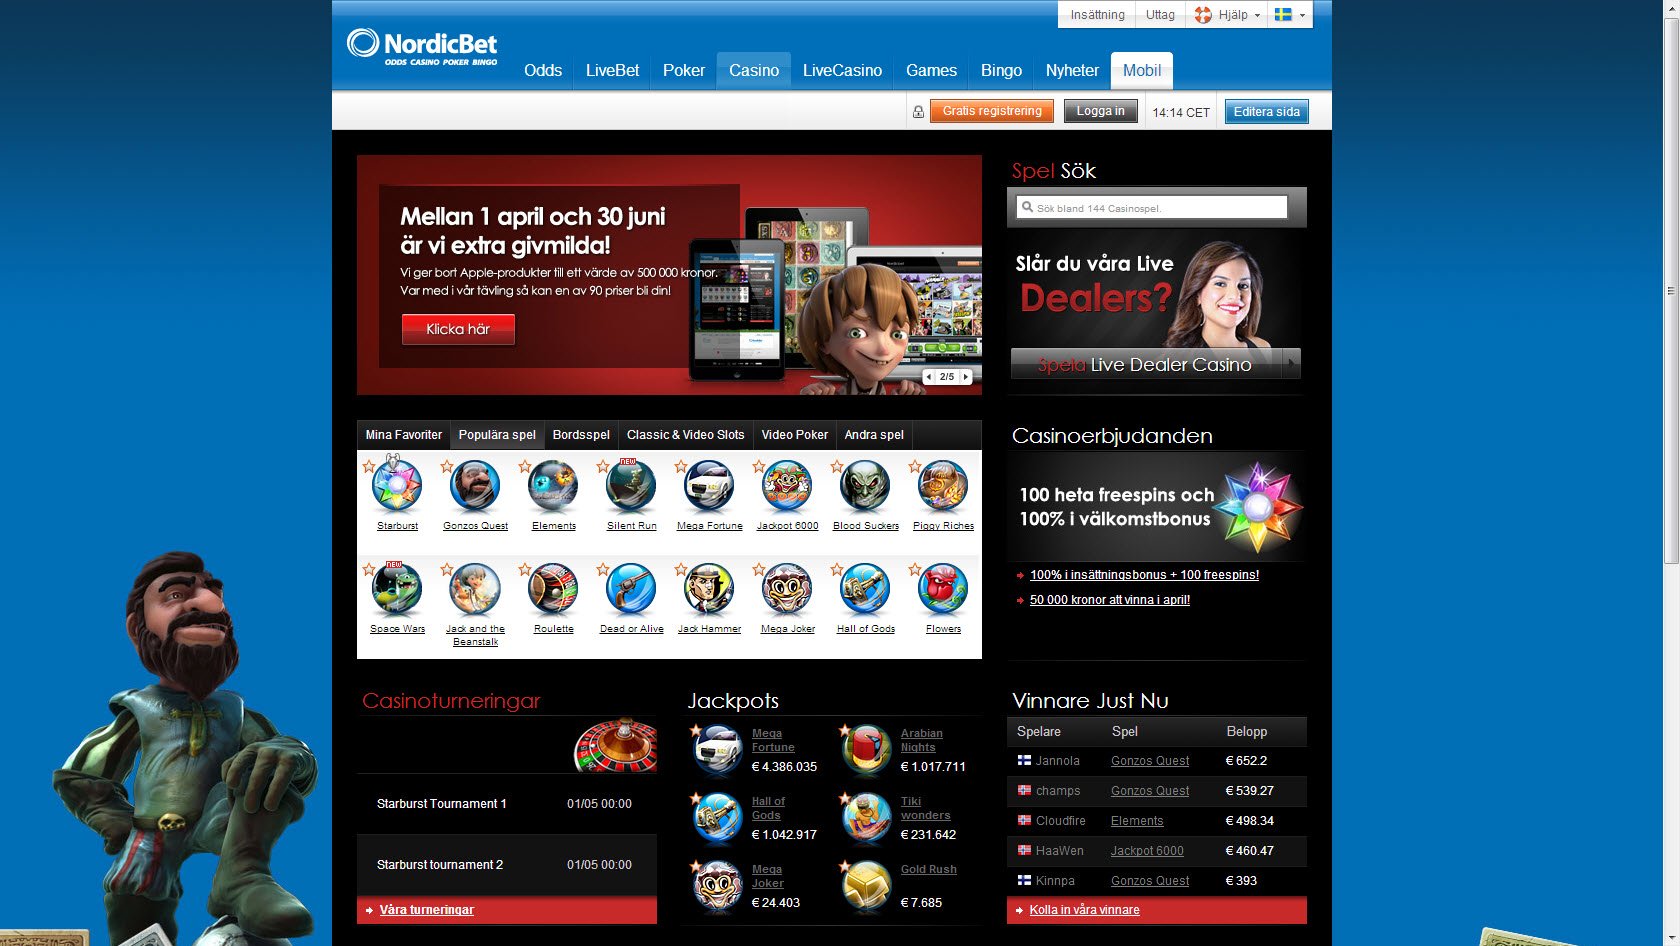
Task: Click the Logga in button
Action: click(x=1100, y=111)
